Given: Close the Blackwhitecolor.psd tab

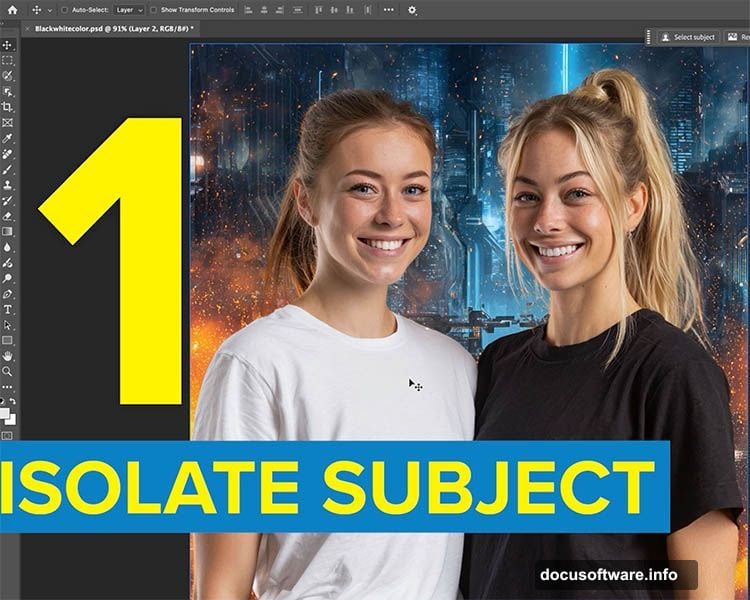Looking at the screenshot, I should pyautogui.click(x=29, y=30).
